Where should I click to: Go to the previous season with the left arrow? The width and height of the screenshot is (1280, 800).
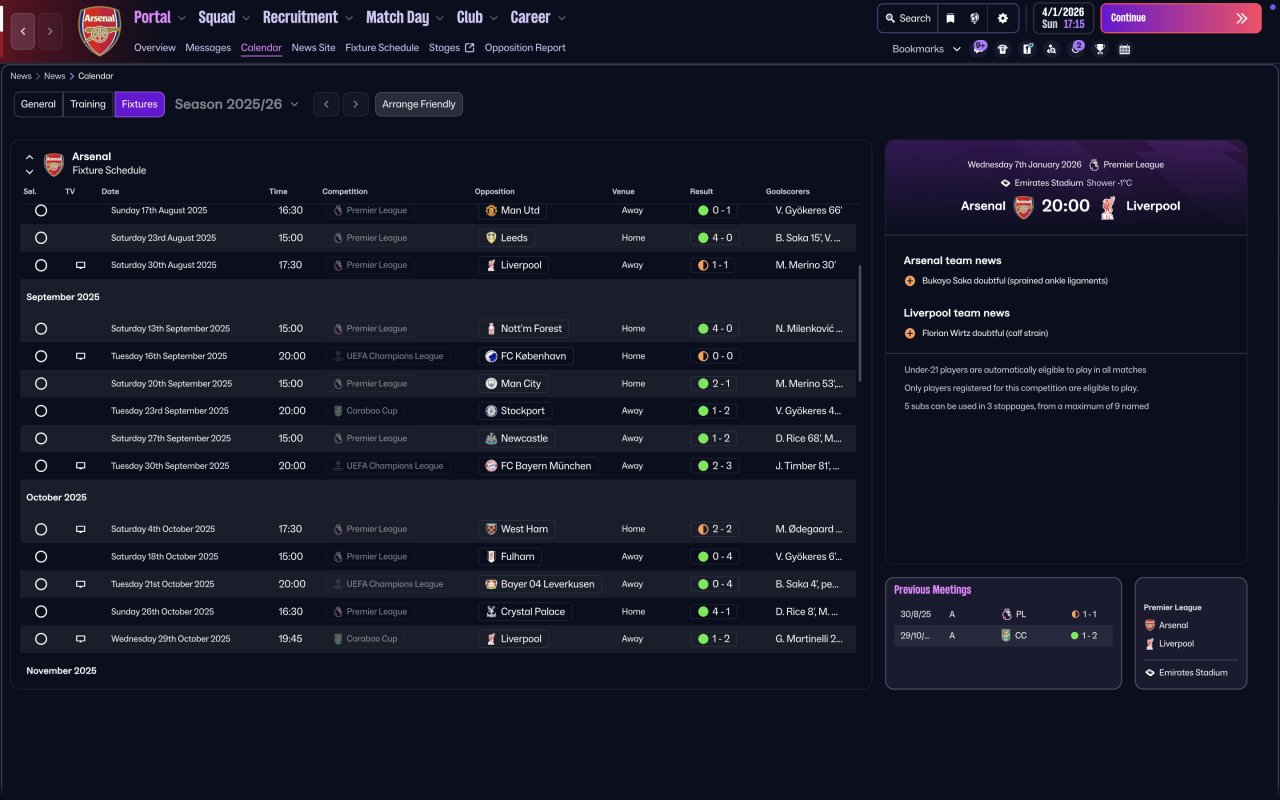(326, 104)
